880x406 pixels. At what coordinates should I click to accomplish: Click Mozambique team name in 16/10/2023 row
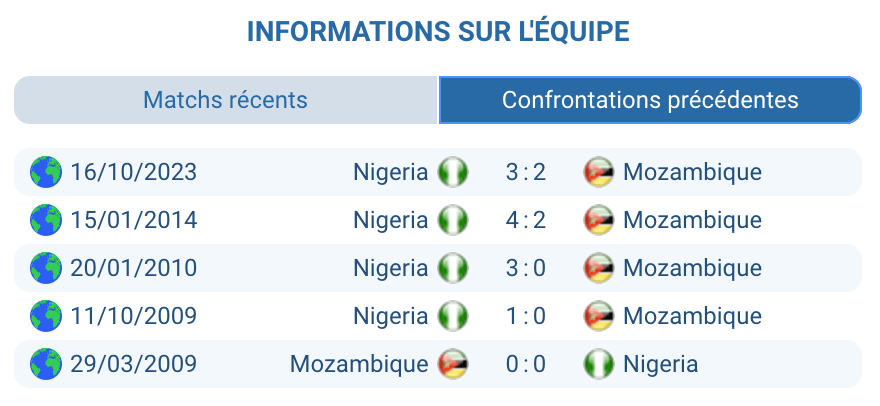(x=692, y=172)
